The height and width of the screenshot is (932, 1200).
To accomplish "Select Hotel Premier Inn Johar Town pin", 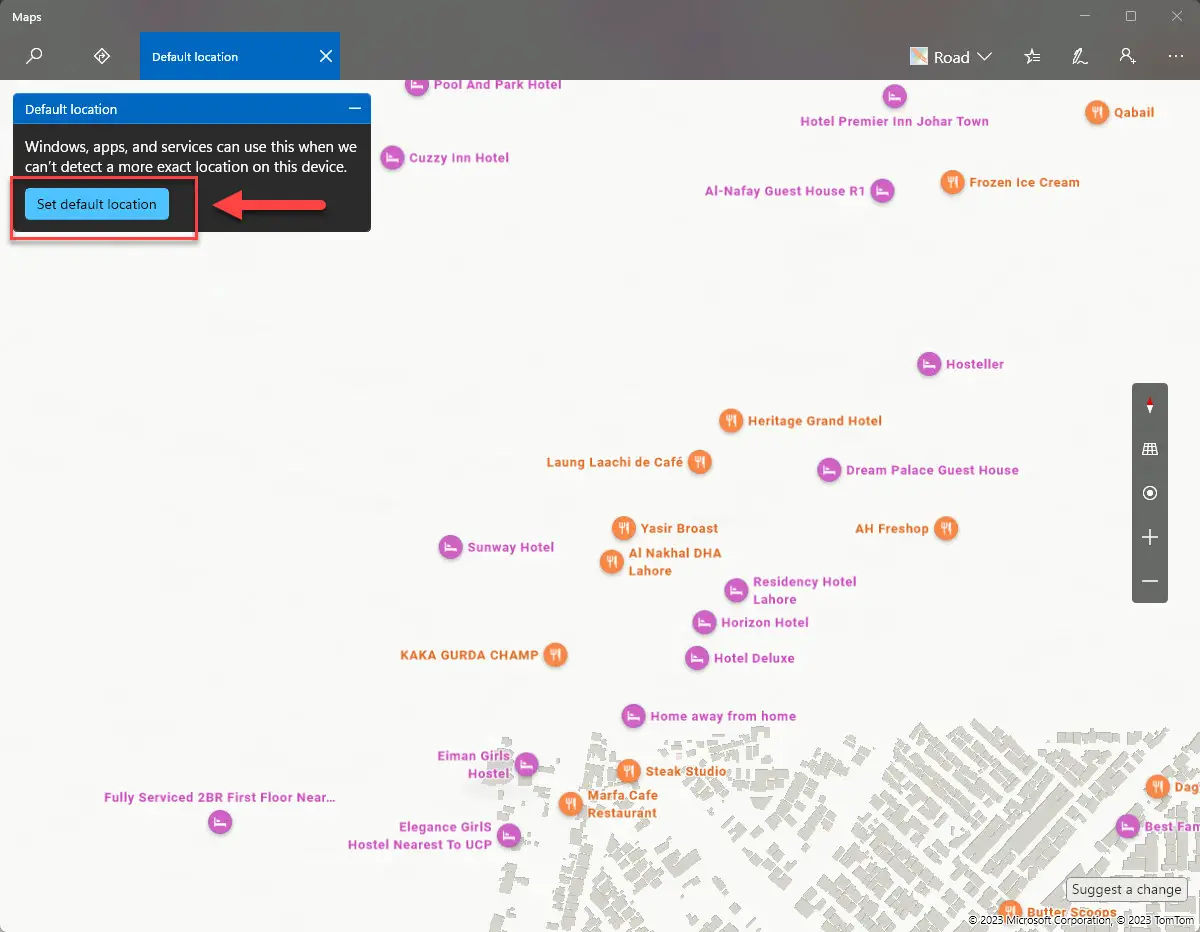I will pos(895,97).
